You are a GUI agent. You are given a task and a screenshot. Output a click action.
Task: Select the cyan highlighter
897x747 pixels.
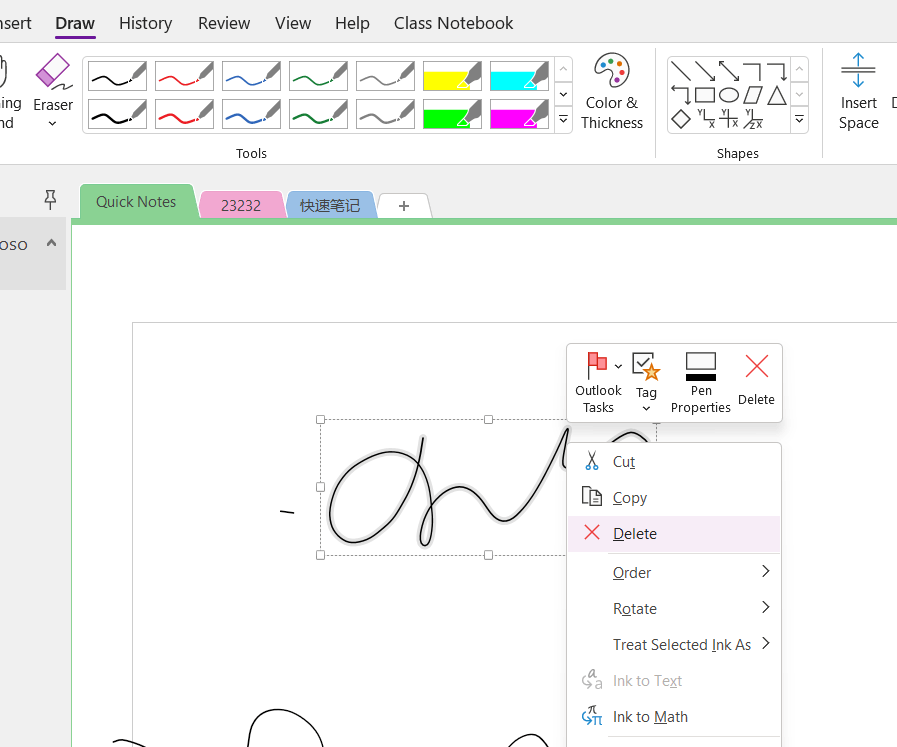[x=519, y=76]
